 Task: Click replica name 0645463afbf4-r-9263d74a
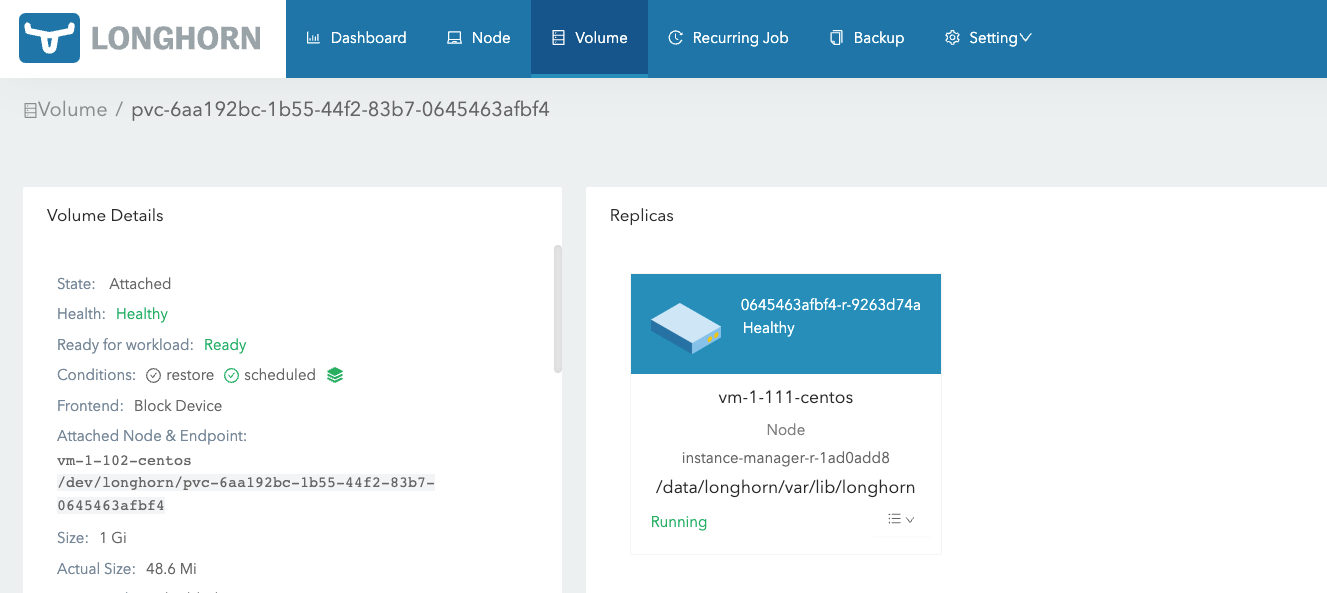(830, 305)
